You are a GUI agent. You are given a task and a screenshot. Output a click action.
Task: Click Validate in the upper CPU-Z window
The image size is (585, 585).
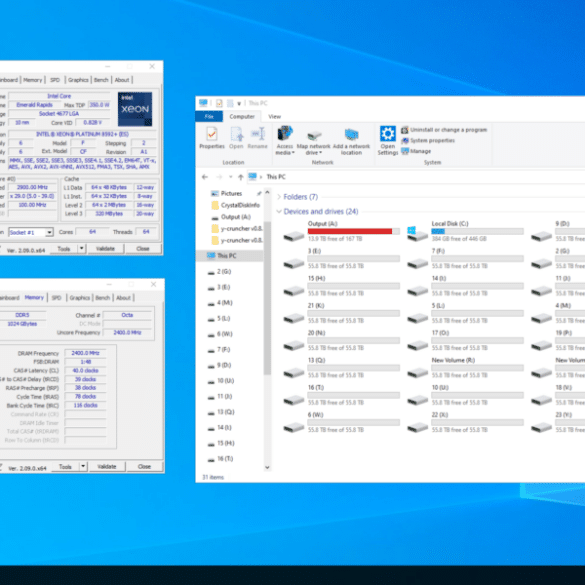105,248
